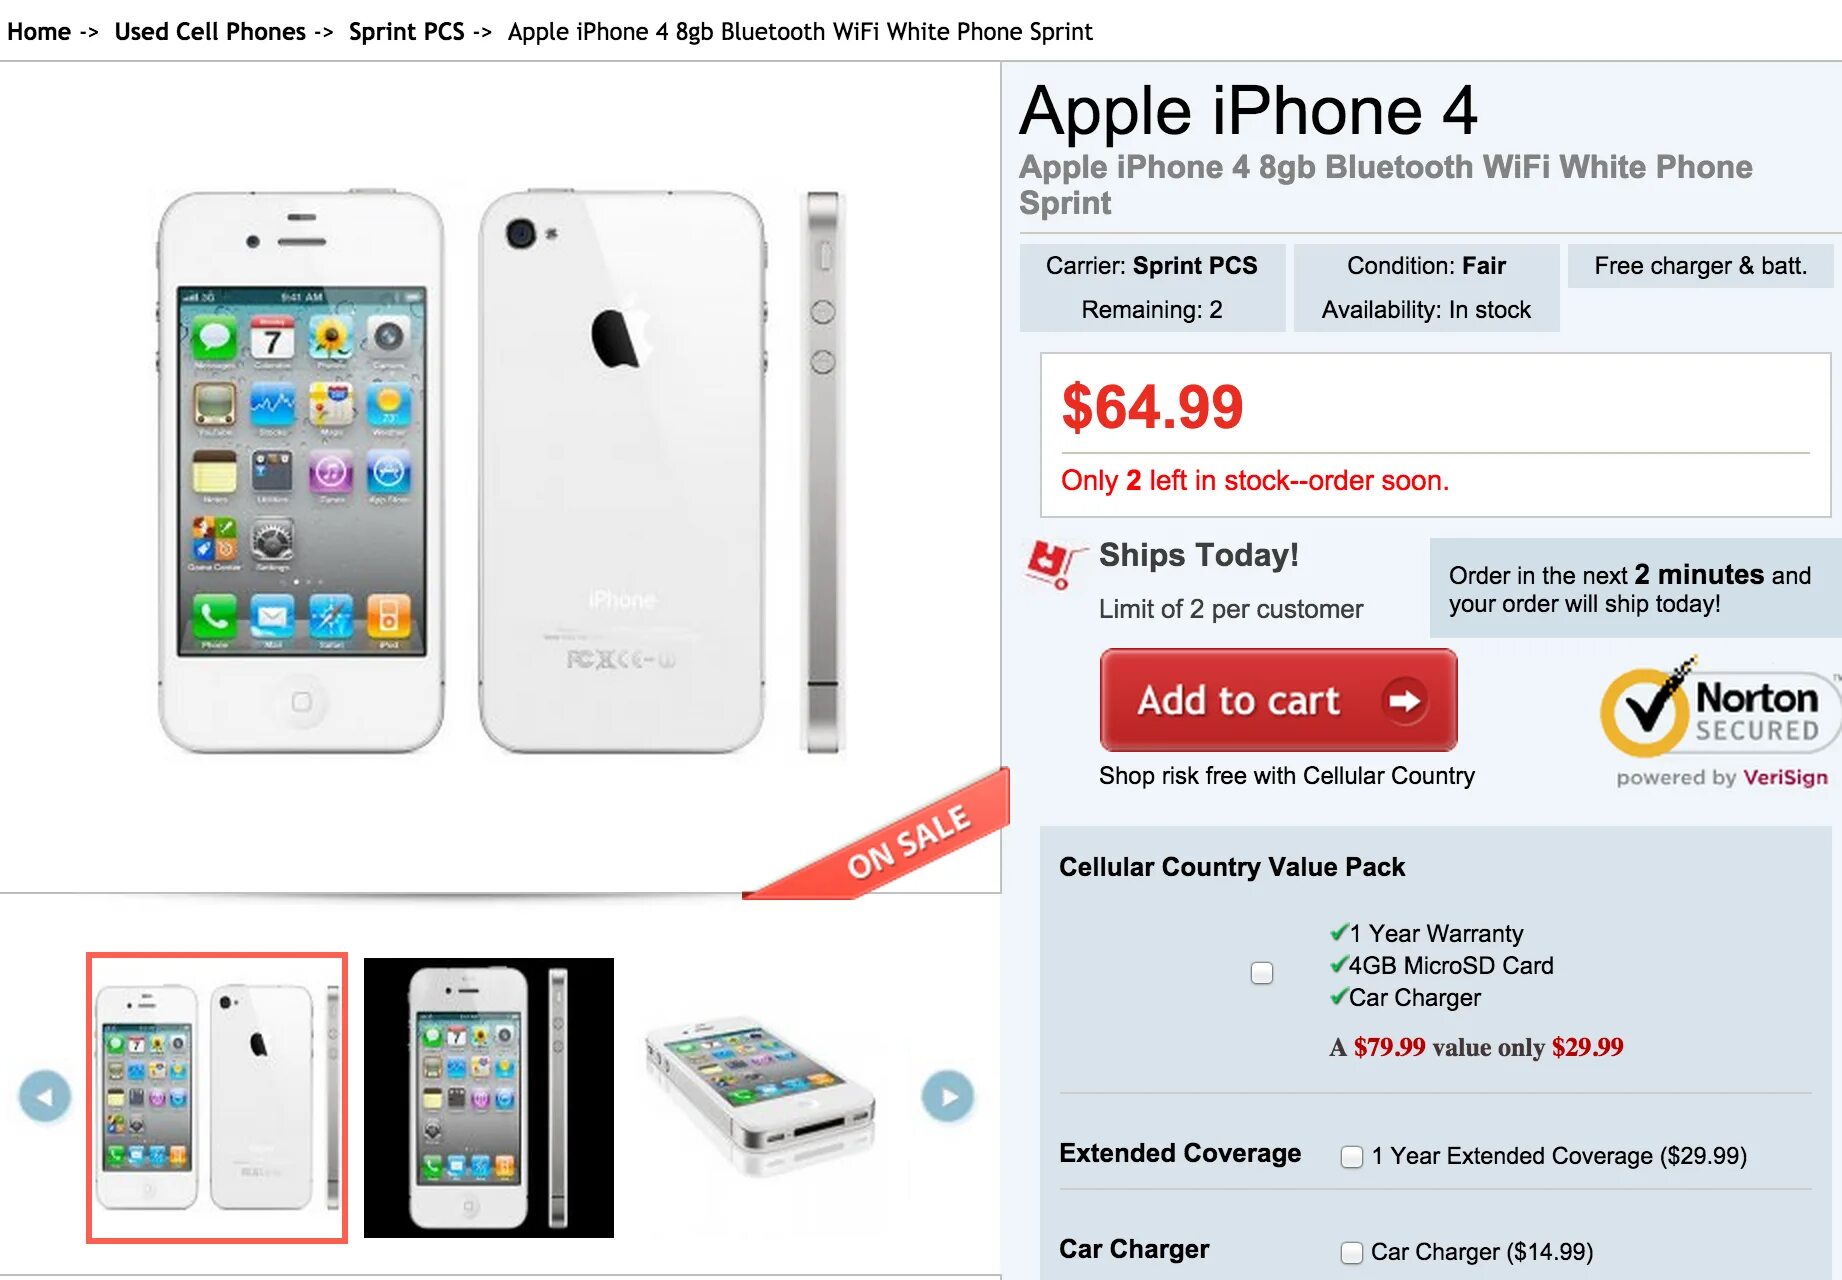This screenshot has width=1842, height=1280.
Task: Tick the Car Charger ($14.99) checkbox
Action: click(x=1352, y=1252)
